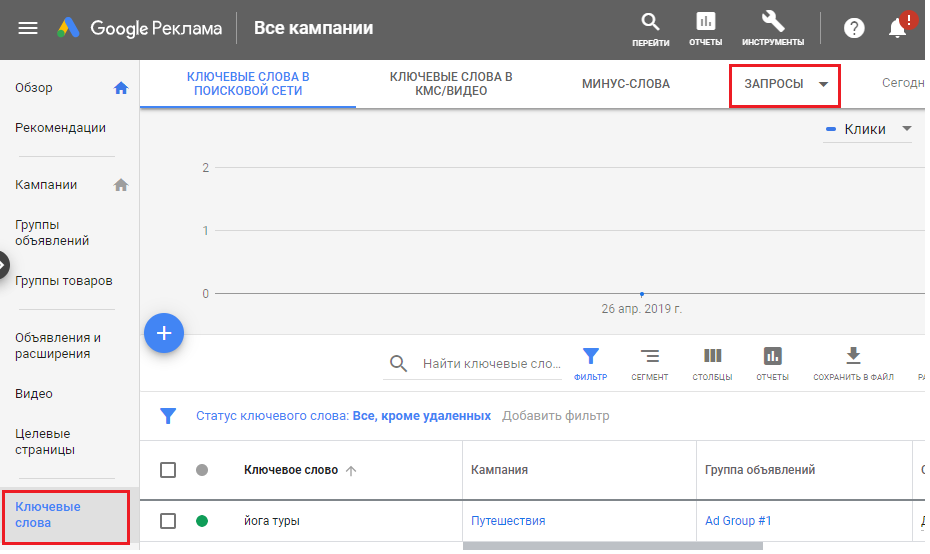The width and height of the screenshot is (930, 554).
Task: Toggle the select-all checkbox in table header
Action: click(168, 470)
